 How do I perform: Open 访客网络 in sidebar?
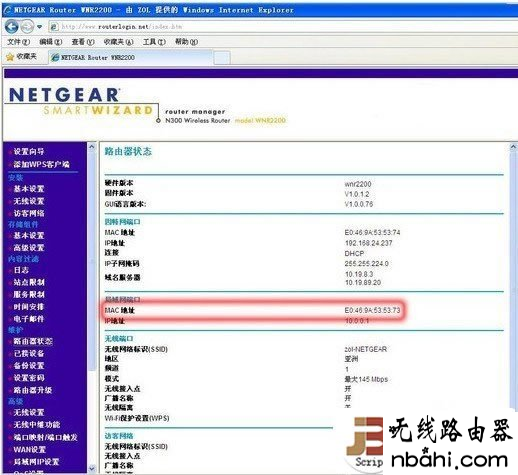coord(29,213)
